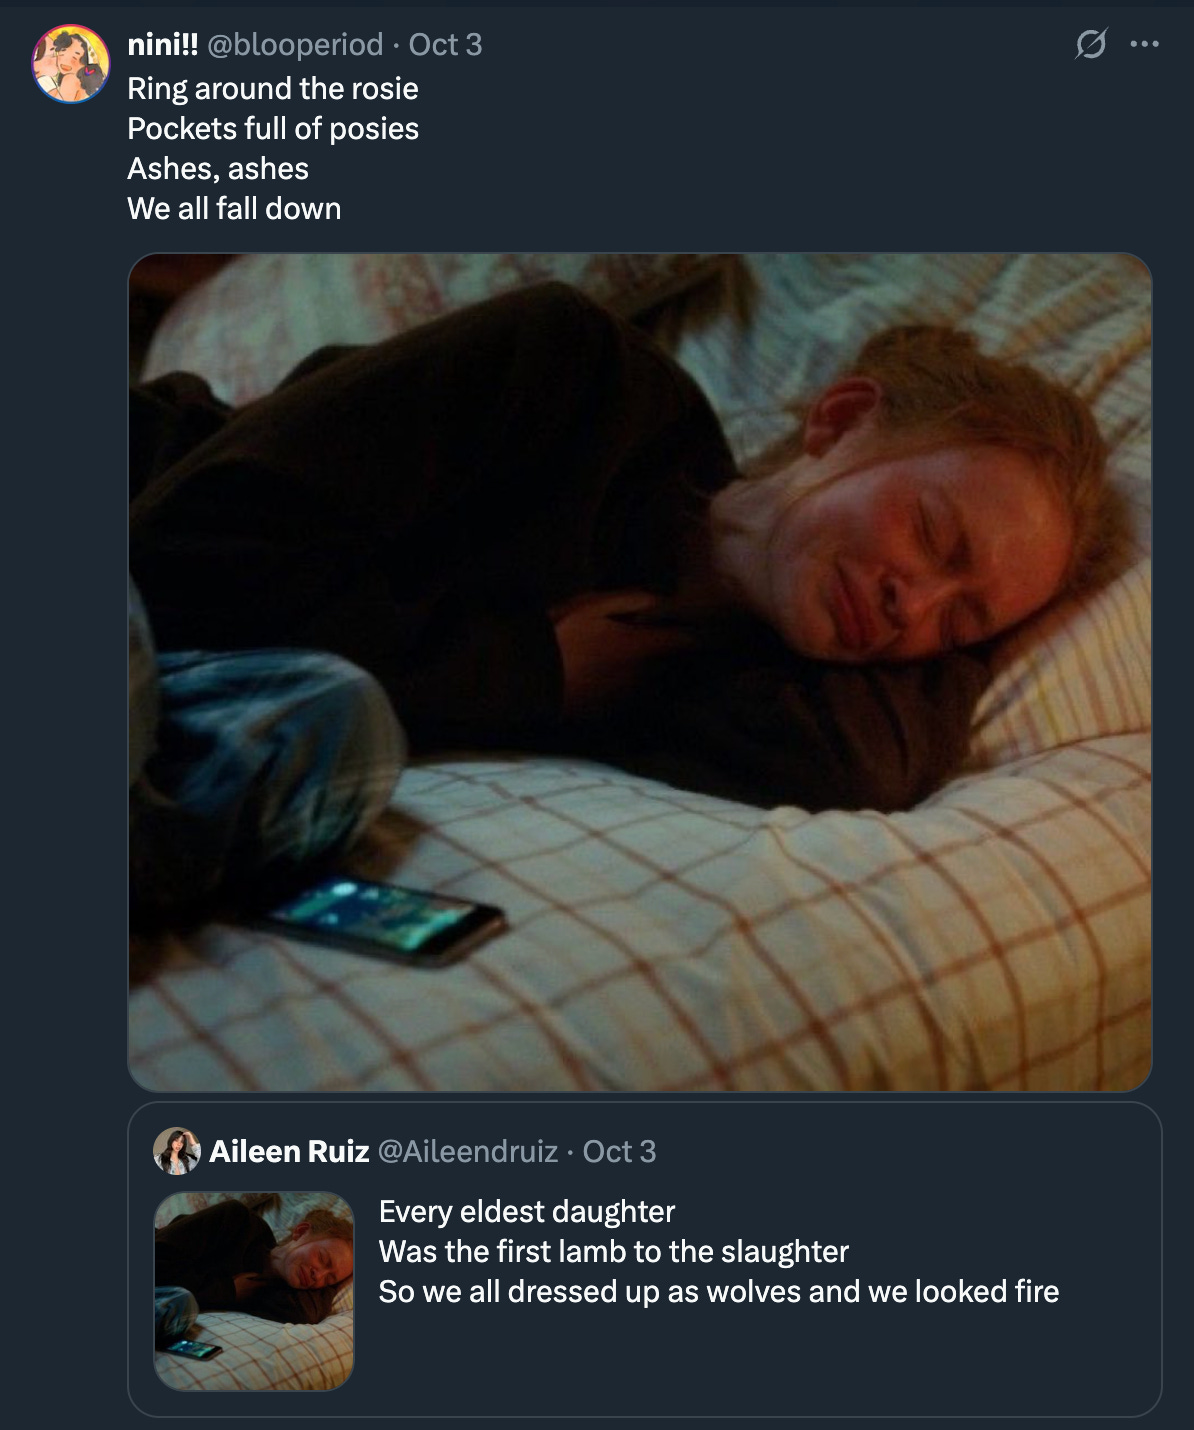Click the 'Ring around the rosie' line

coord(273,88)
